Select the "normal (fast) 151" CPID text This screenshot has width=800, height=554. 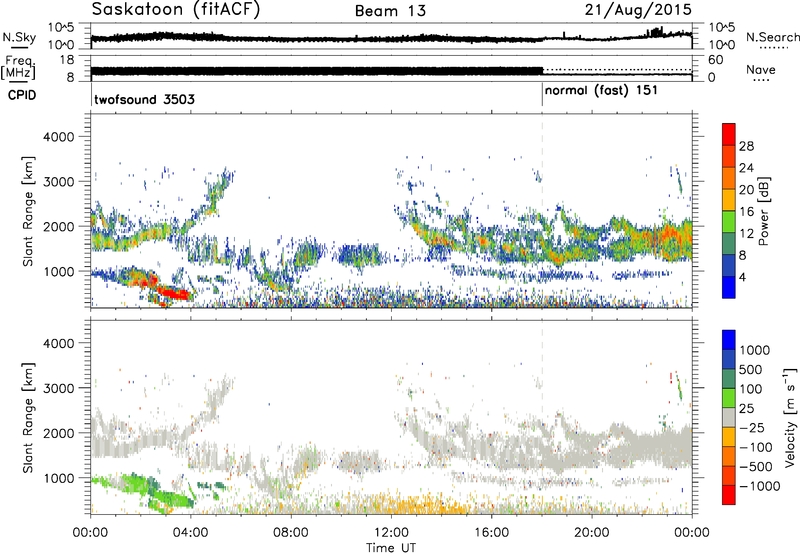[x=601, y=91]
